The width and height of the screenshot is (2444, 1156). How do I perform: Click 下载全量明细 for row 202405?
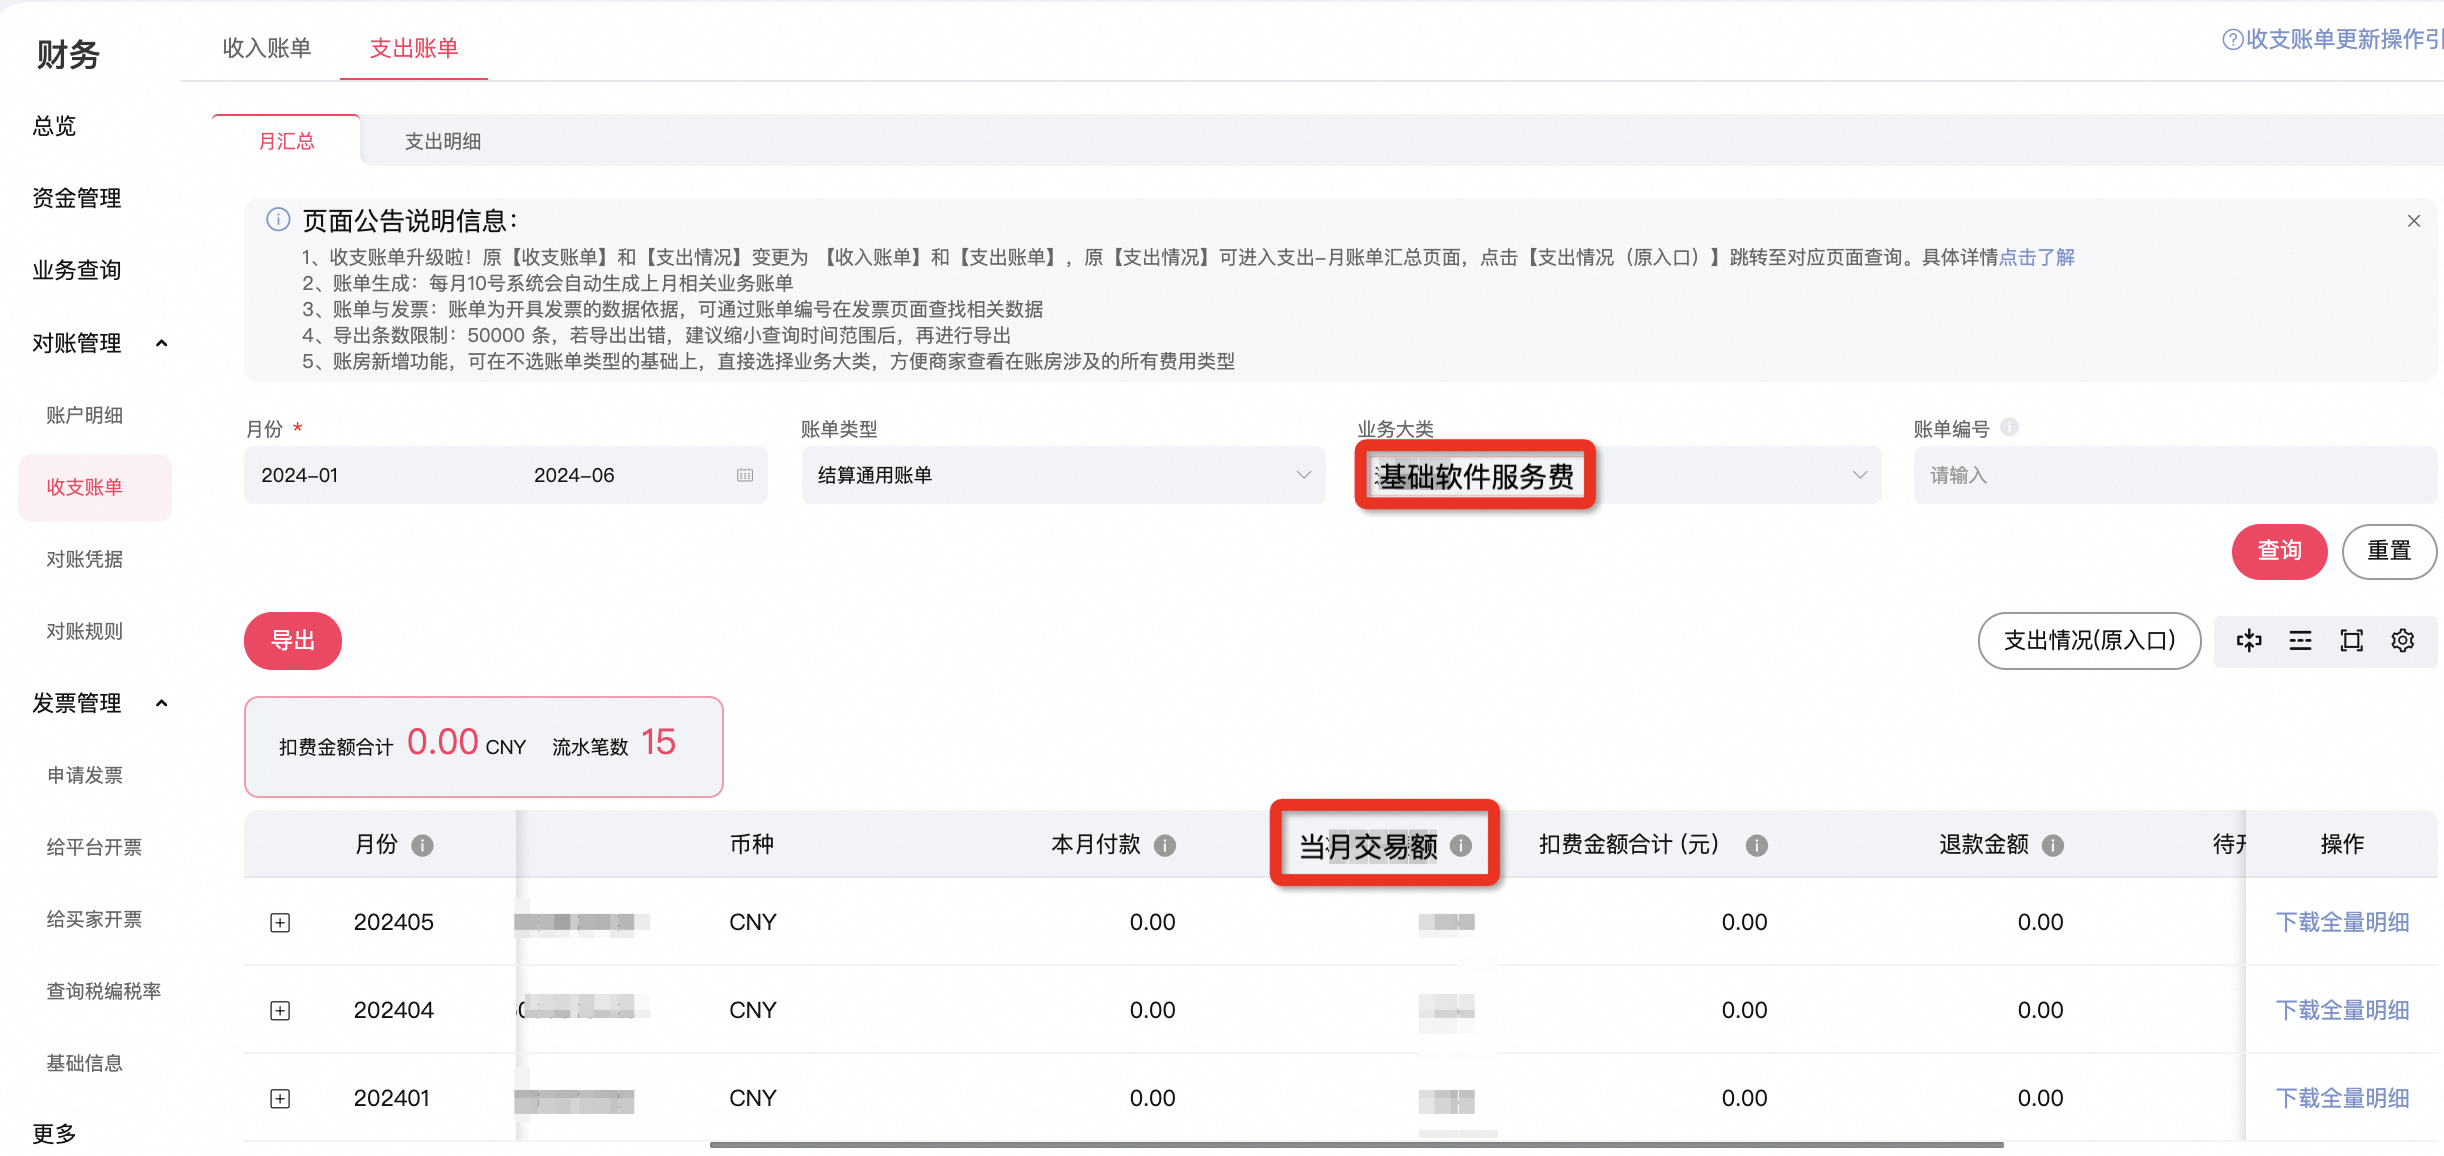point(2342,922)
